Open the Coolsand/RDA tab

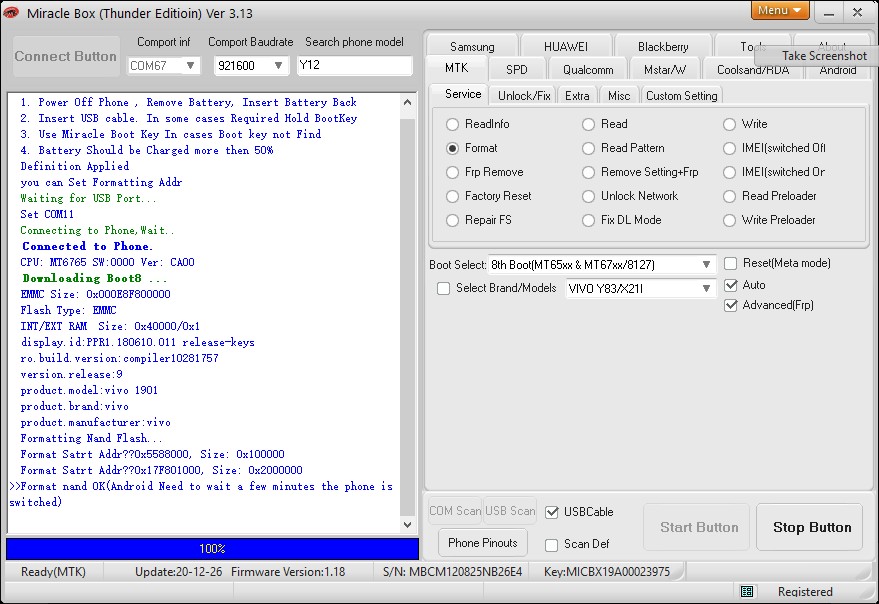point(752,70)
